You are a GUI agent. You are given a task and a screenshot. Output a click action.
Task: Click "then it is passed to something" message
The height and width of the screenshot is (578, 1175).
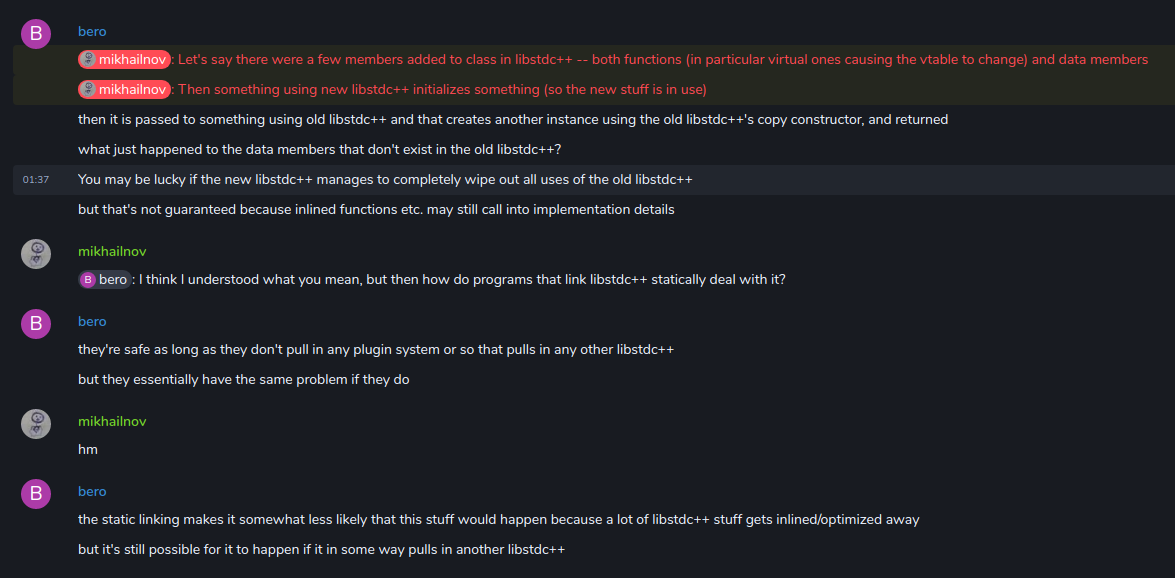coord(513,120)
